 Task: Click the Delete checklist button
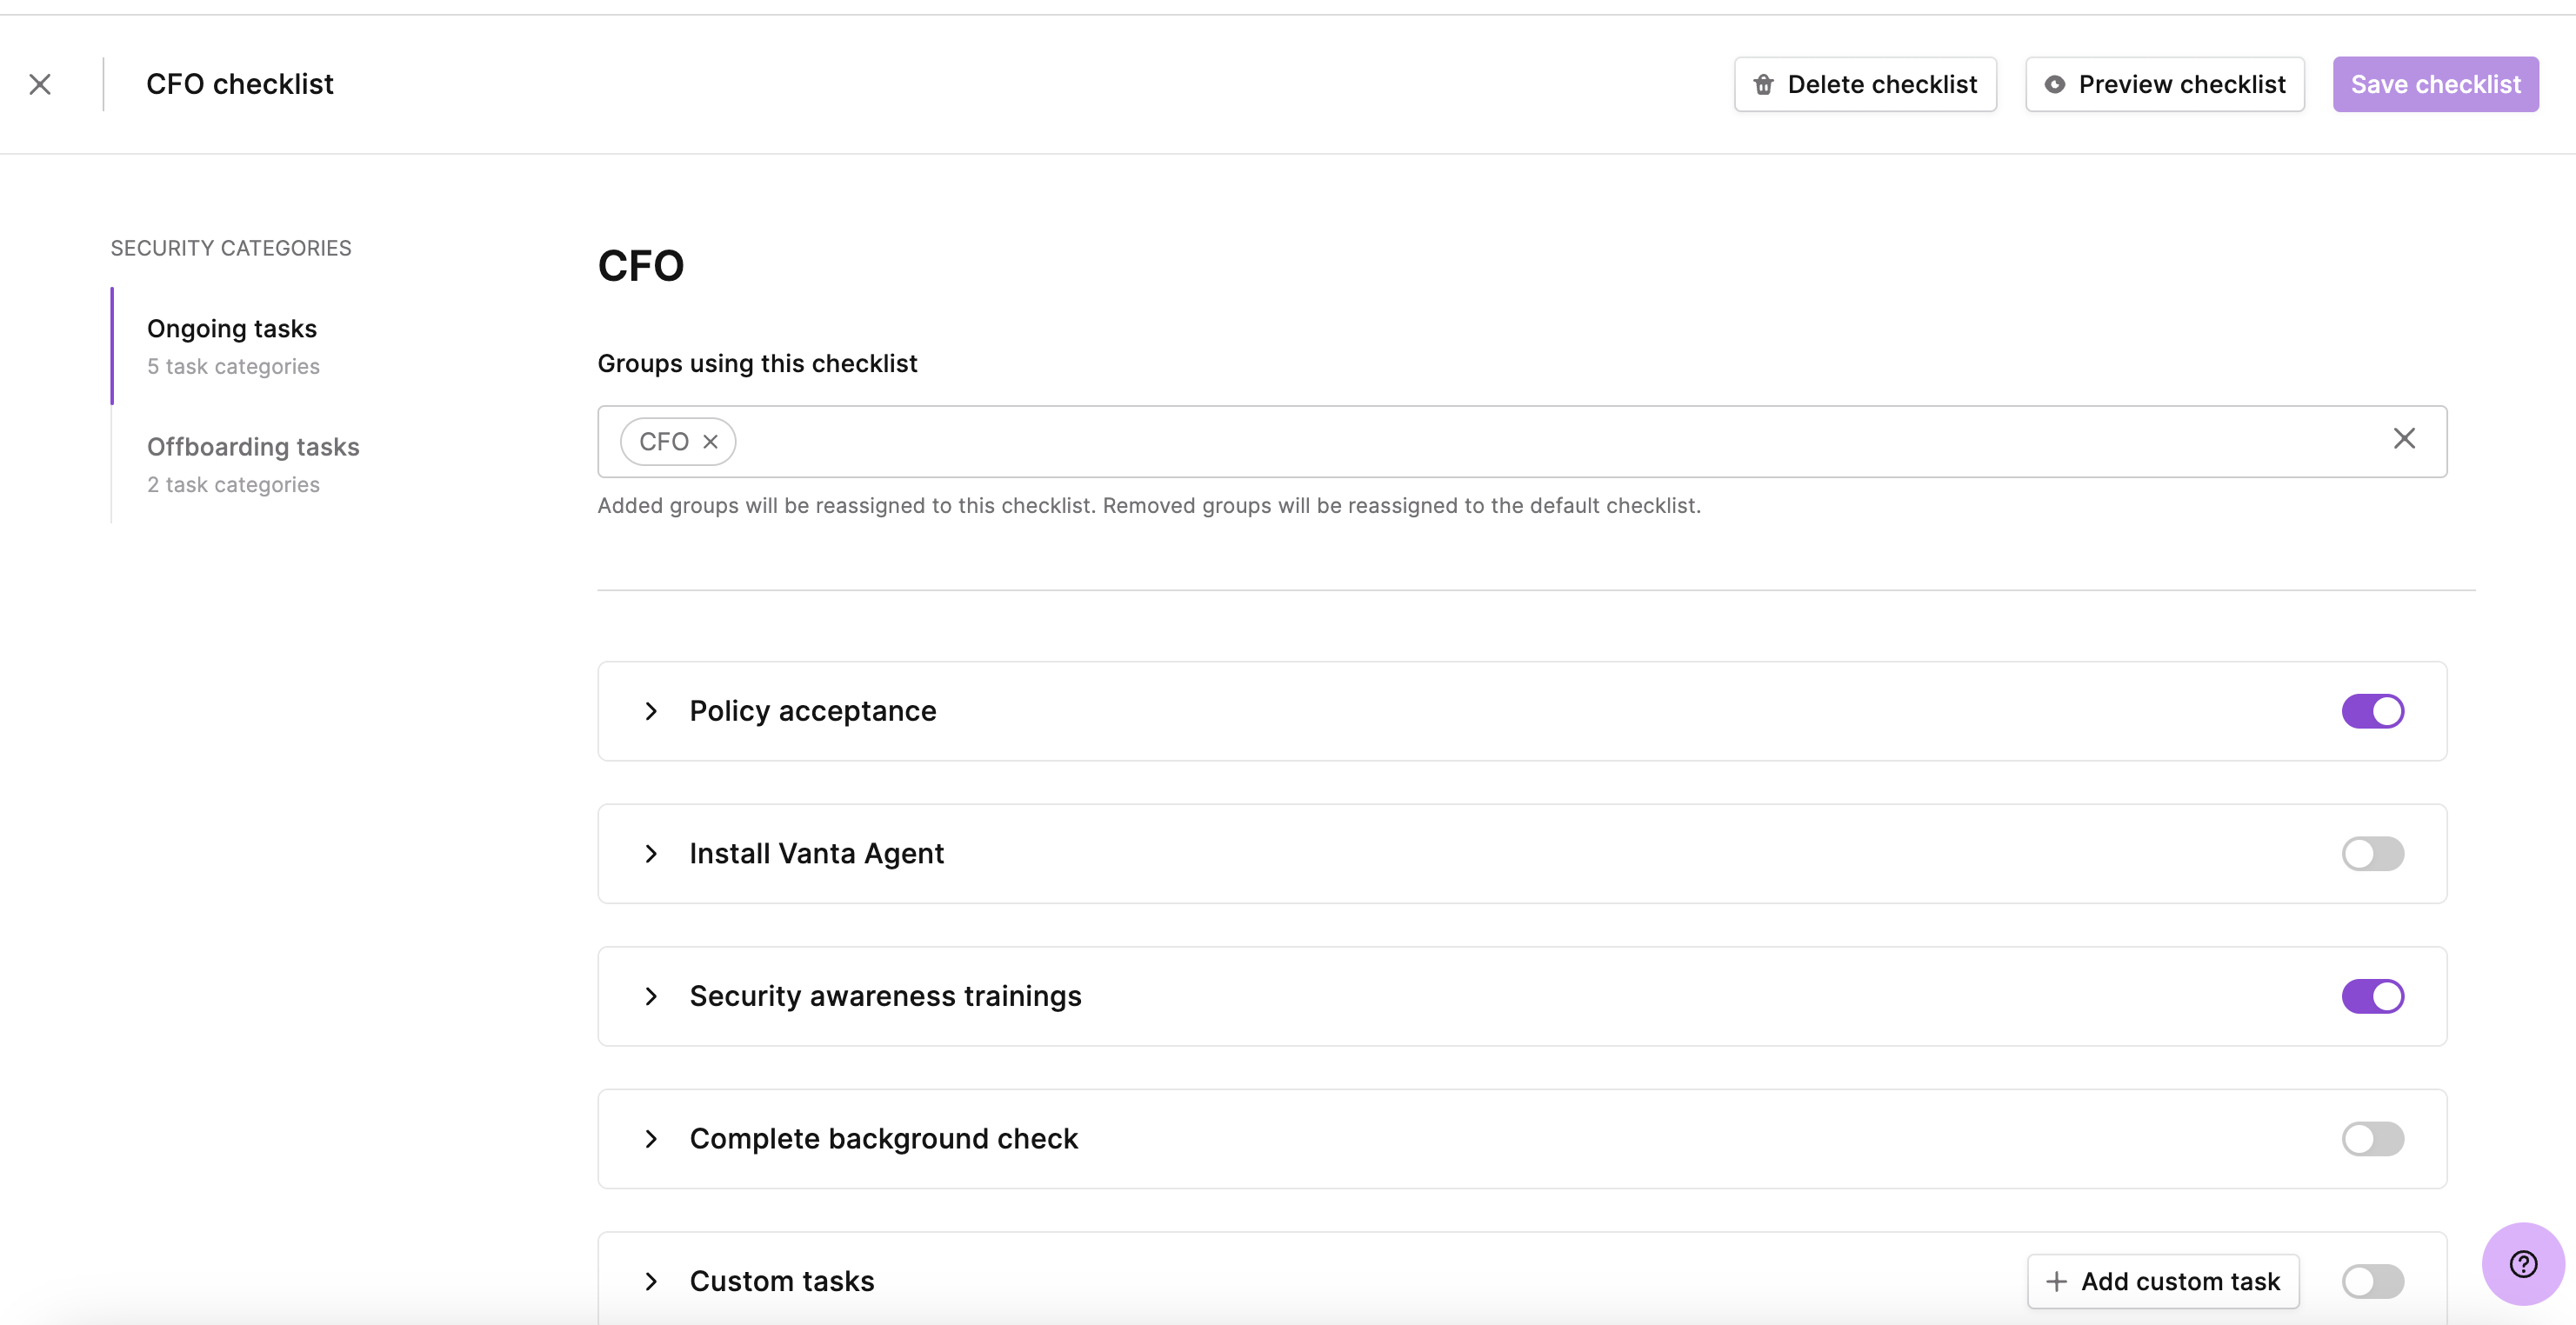(x=1865, y=84)
